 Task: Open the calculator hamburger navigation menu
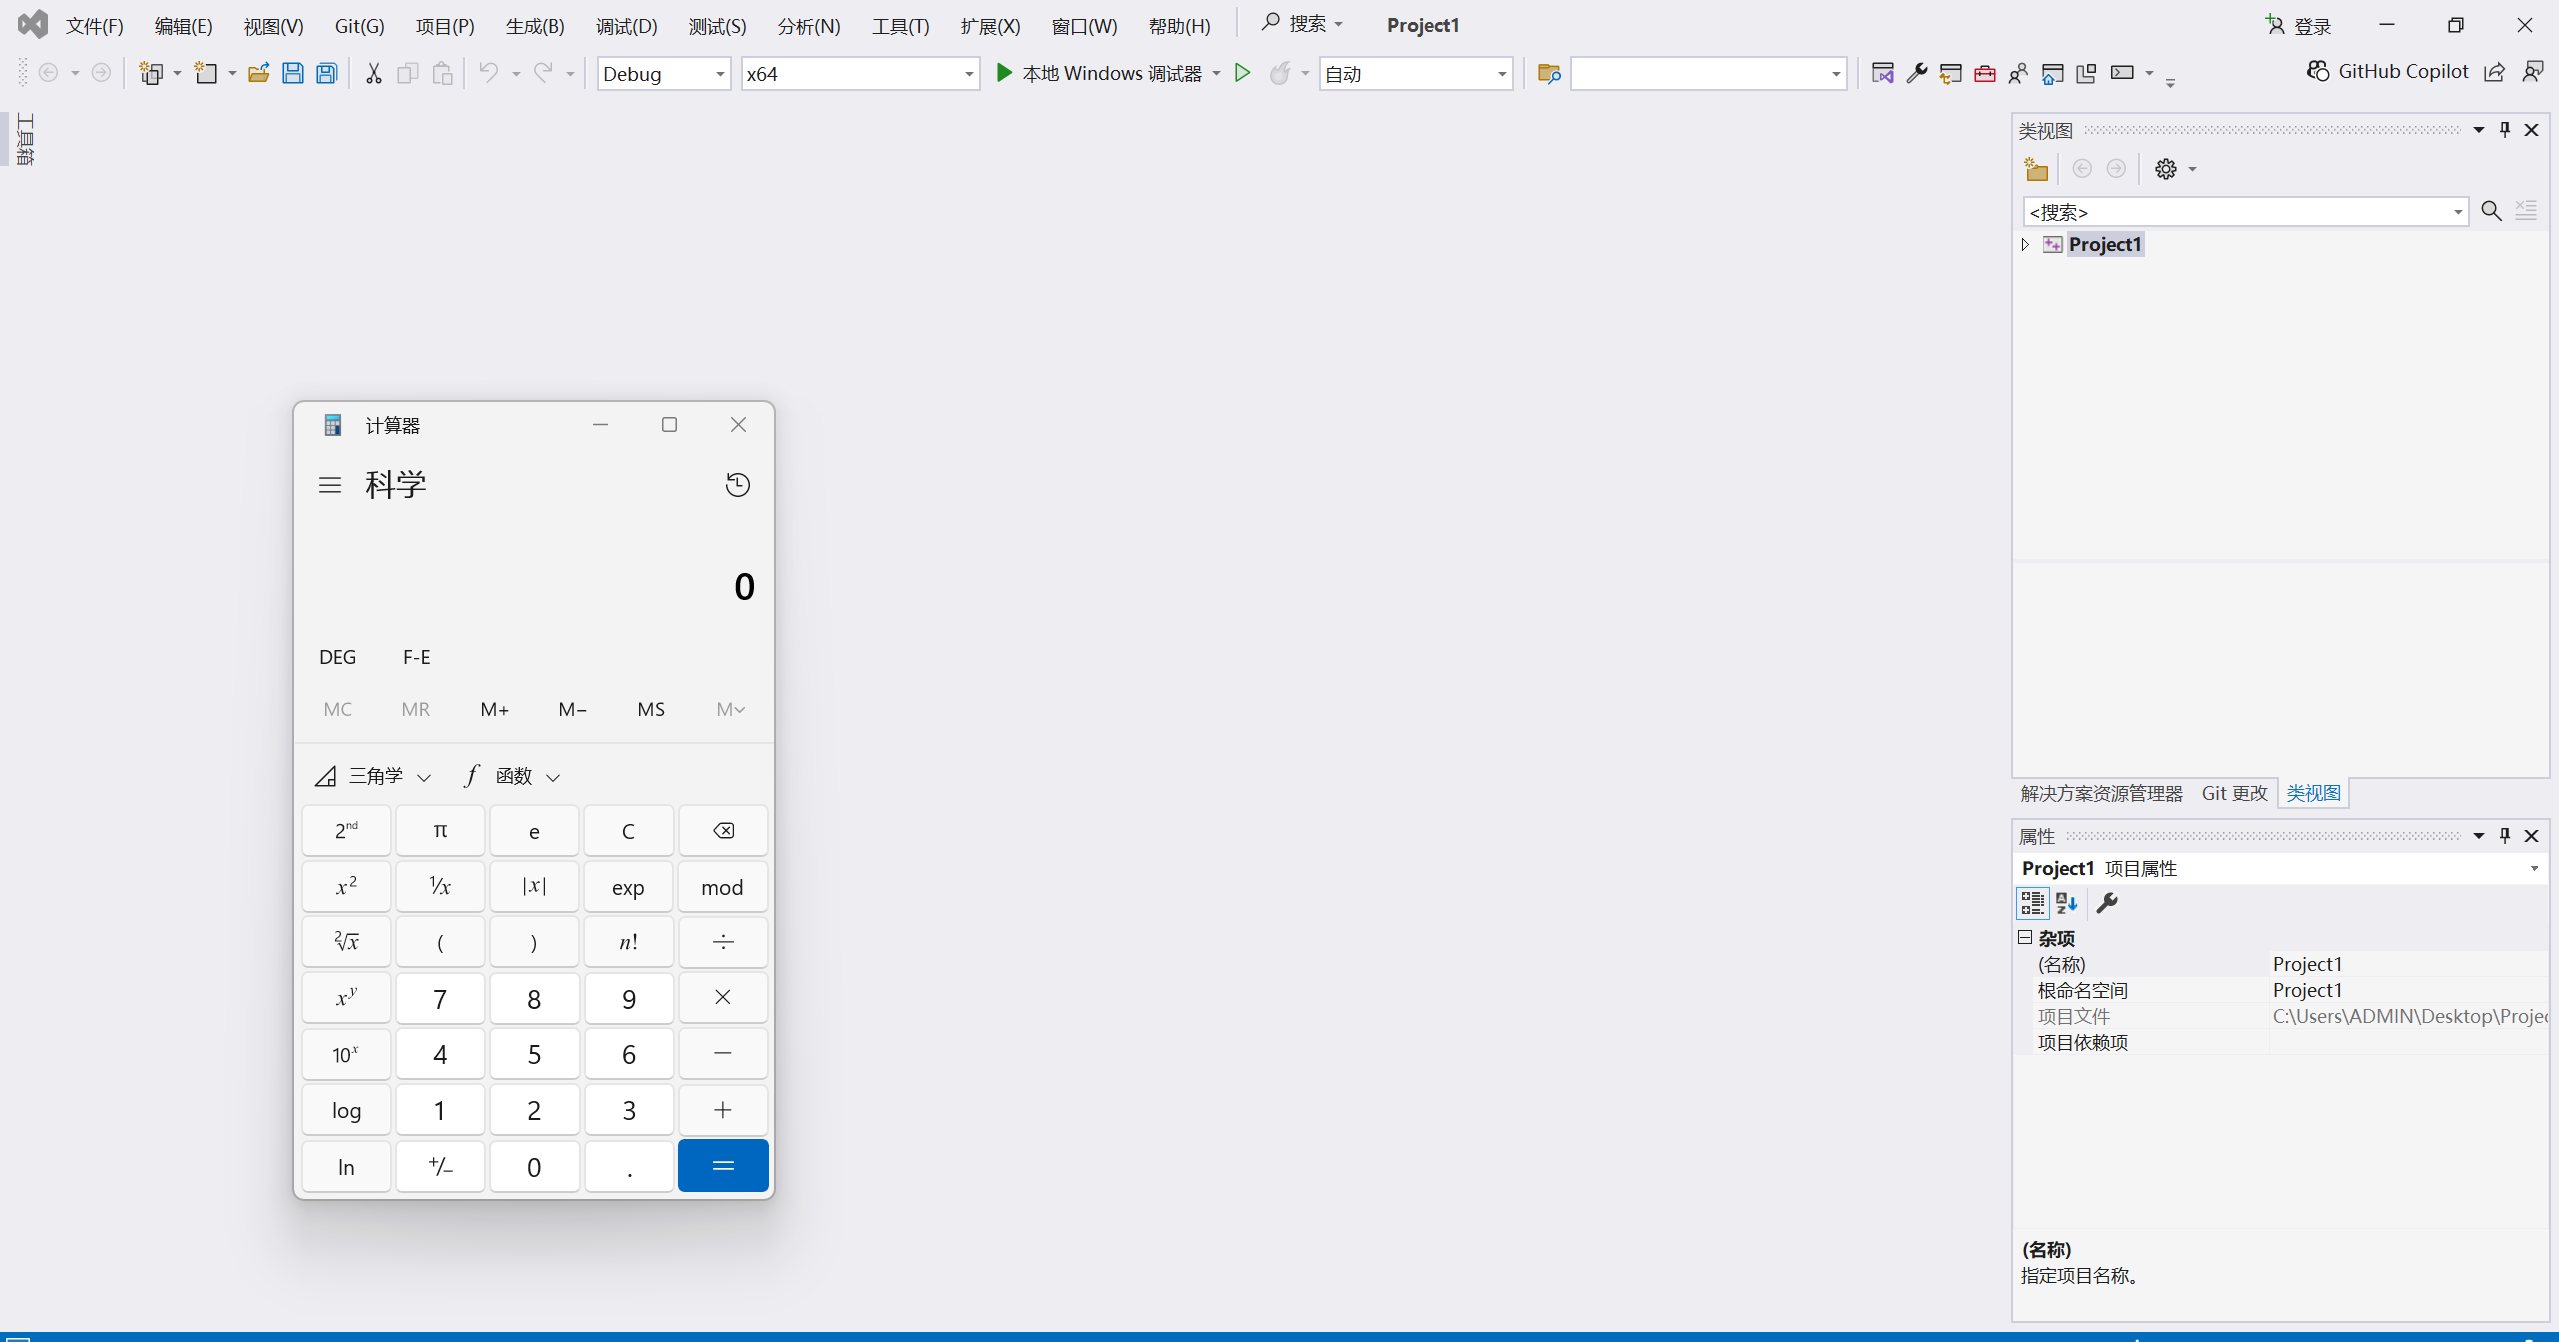[x=330, y=485]
